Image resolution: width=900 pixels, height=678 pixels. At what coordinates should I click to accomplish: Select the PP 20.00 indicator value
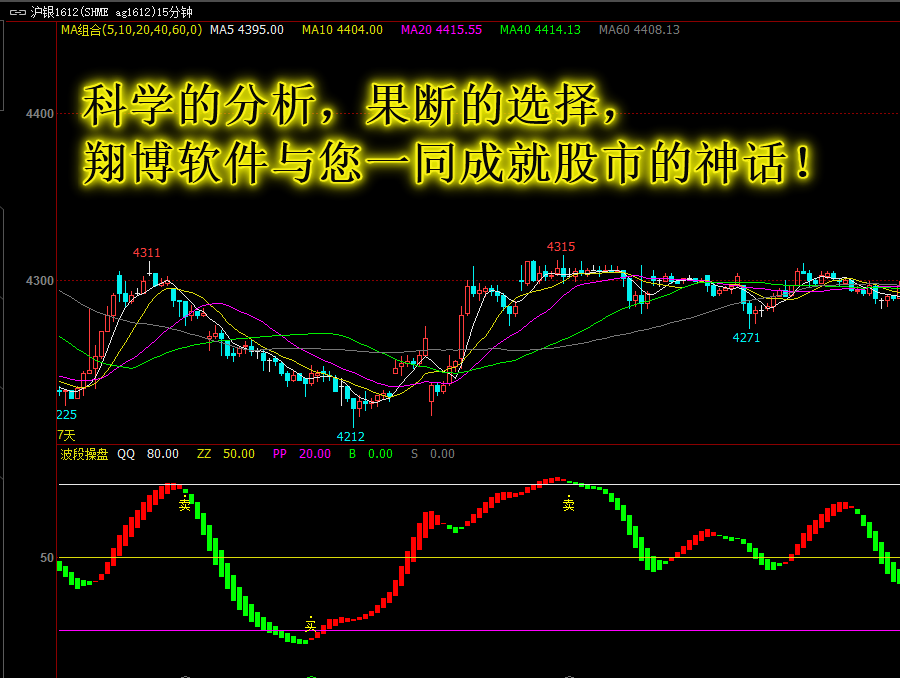[x=302, y=454]
